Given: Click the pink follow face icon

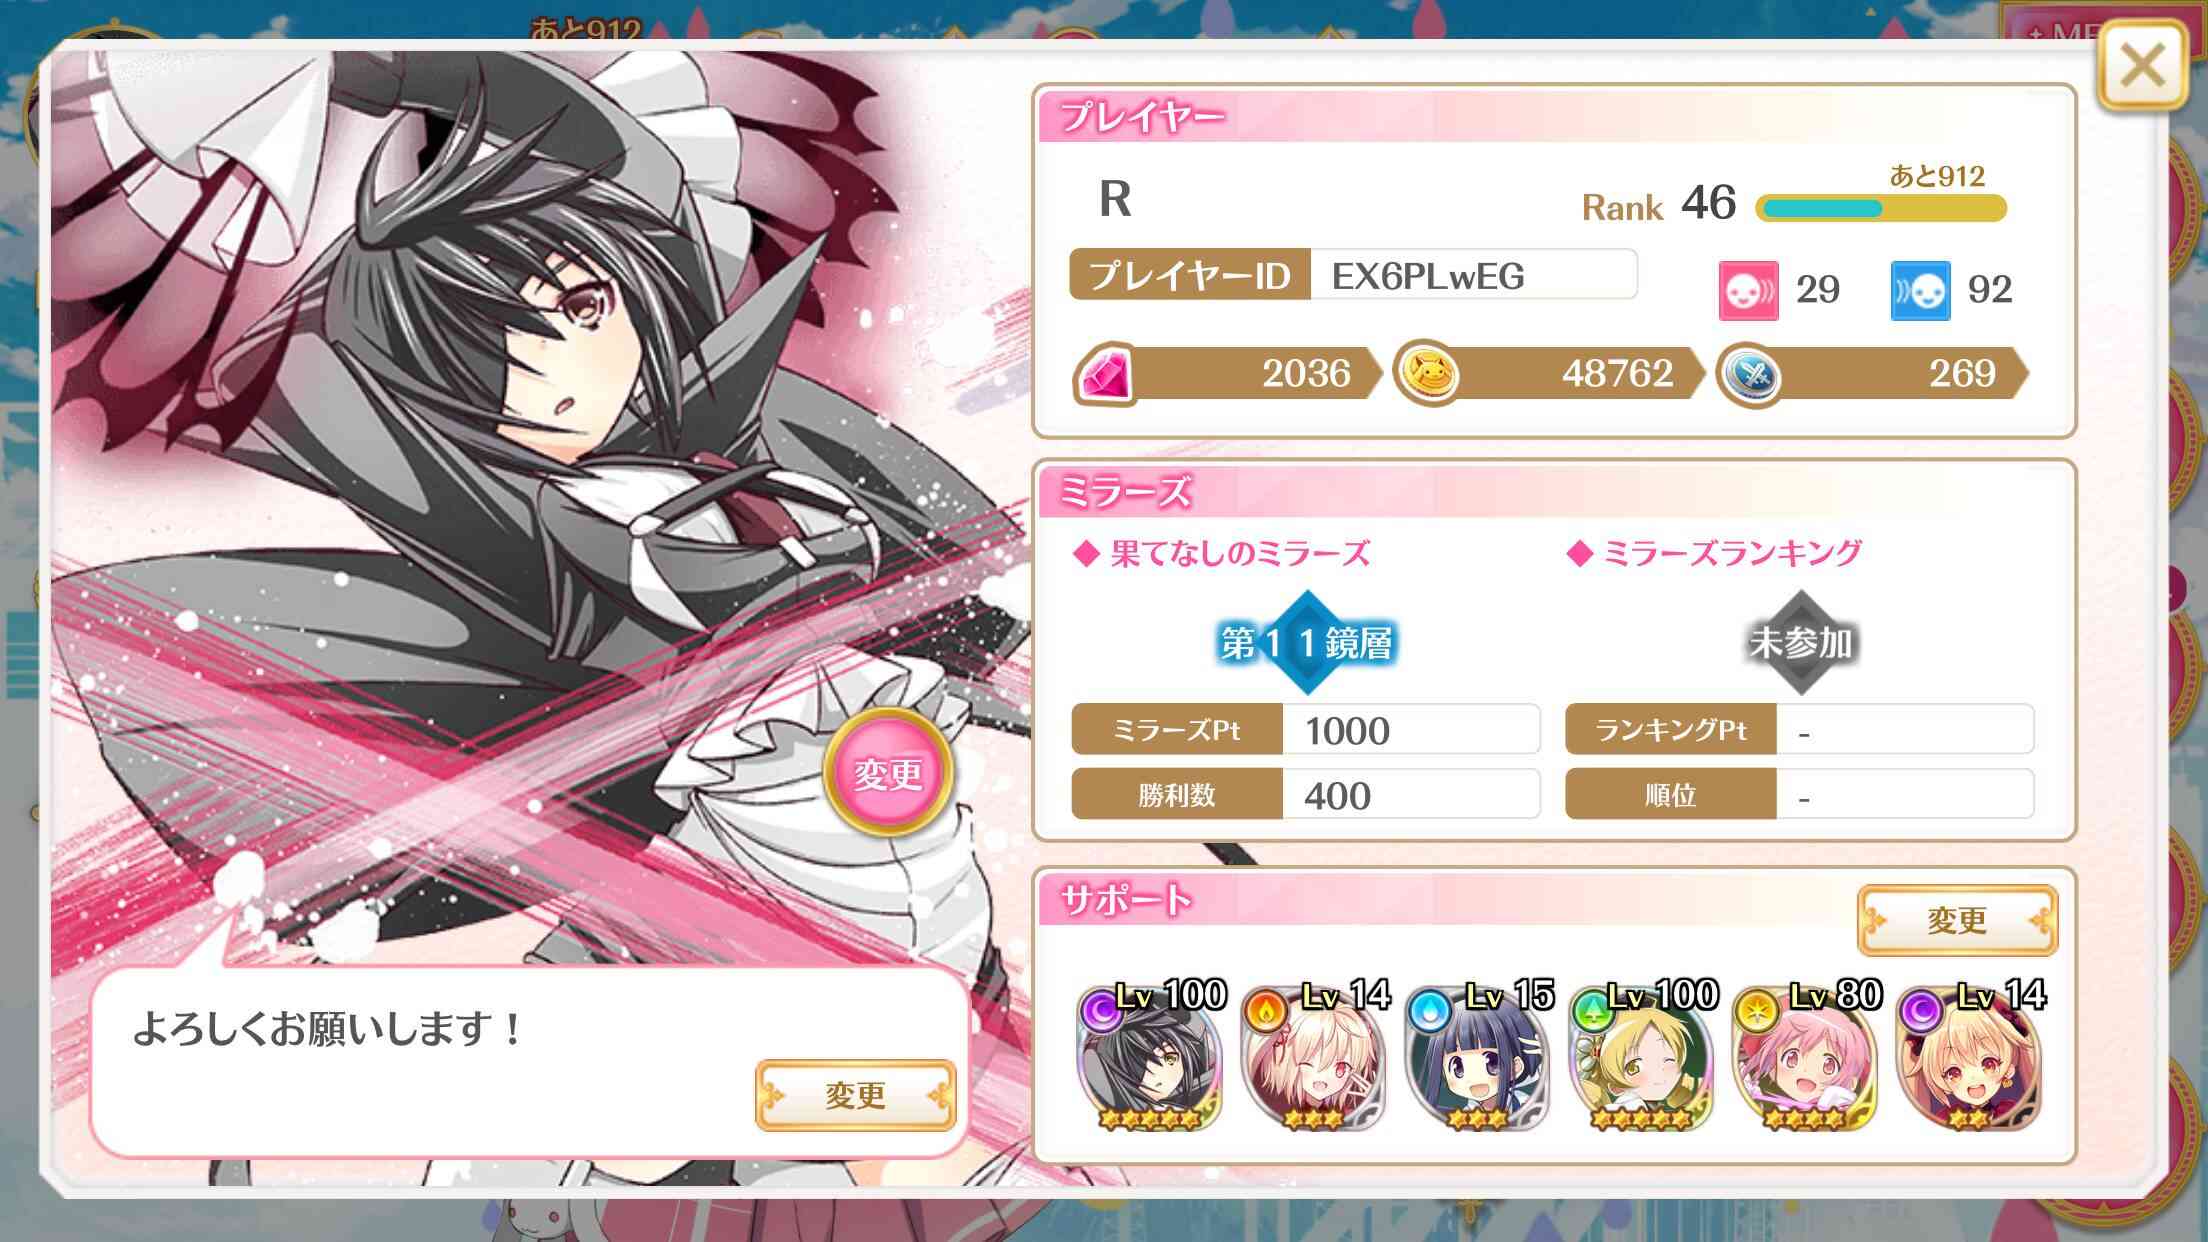Looking at the screenshot, I should pyautogui.click(x=1748, y=290).
